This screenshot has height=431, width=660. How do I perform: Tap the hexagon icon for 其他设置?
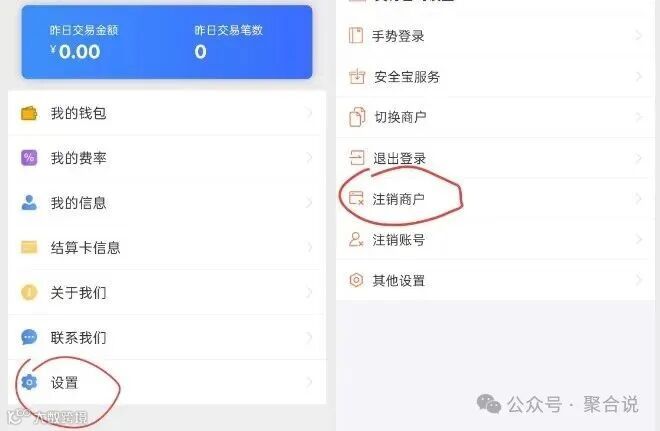pyautogui.click(x=356, y=280)
